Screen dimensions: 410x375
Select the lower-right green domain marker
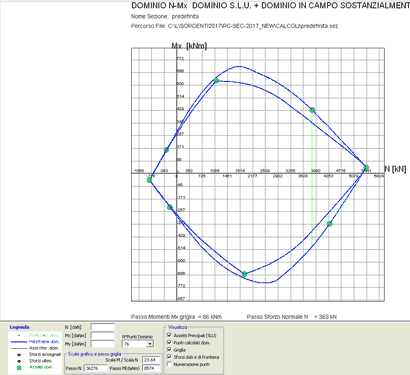coord(330,224)
